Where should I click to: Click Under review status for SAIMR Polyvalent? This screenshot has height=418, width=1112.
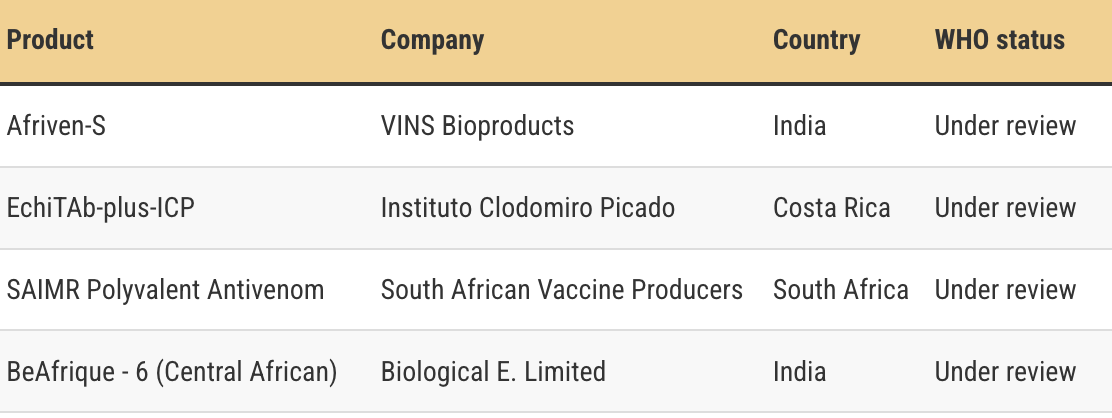click(1005, 290)
